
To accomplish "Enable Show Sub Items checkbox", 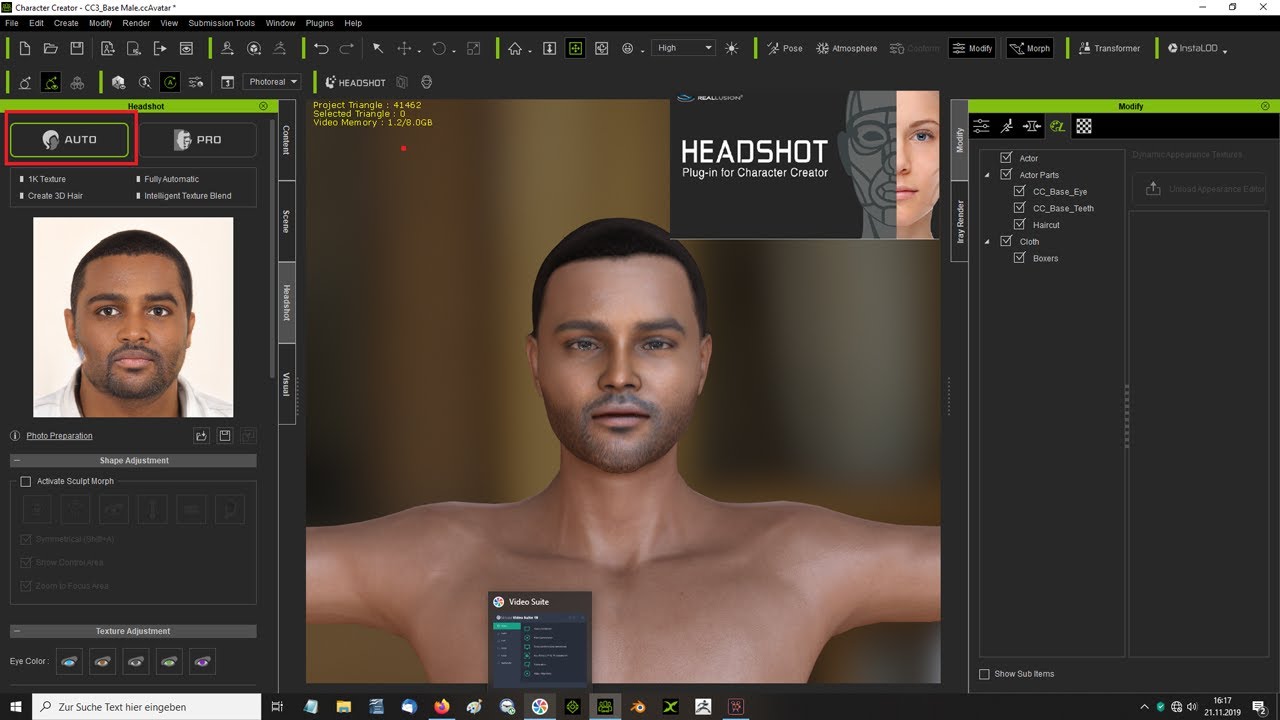I will click(x=985, y=674).
